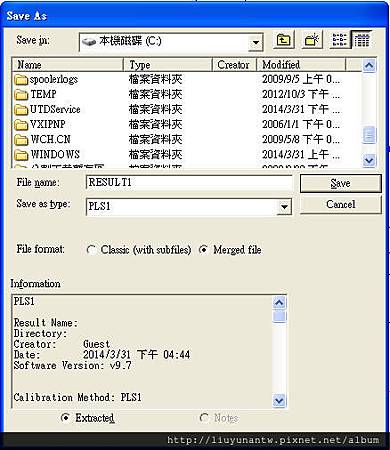390x450 pixels.
Task: Expand the Save as type dropdown arrow
Action: [284, 207]
